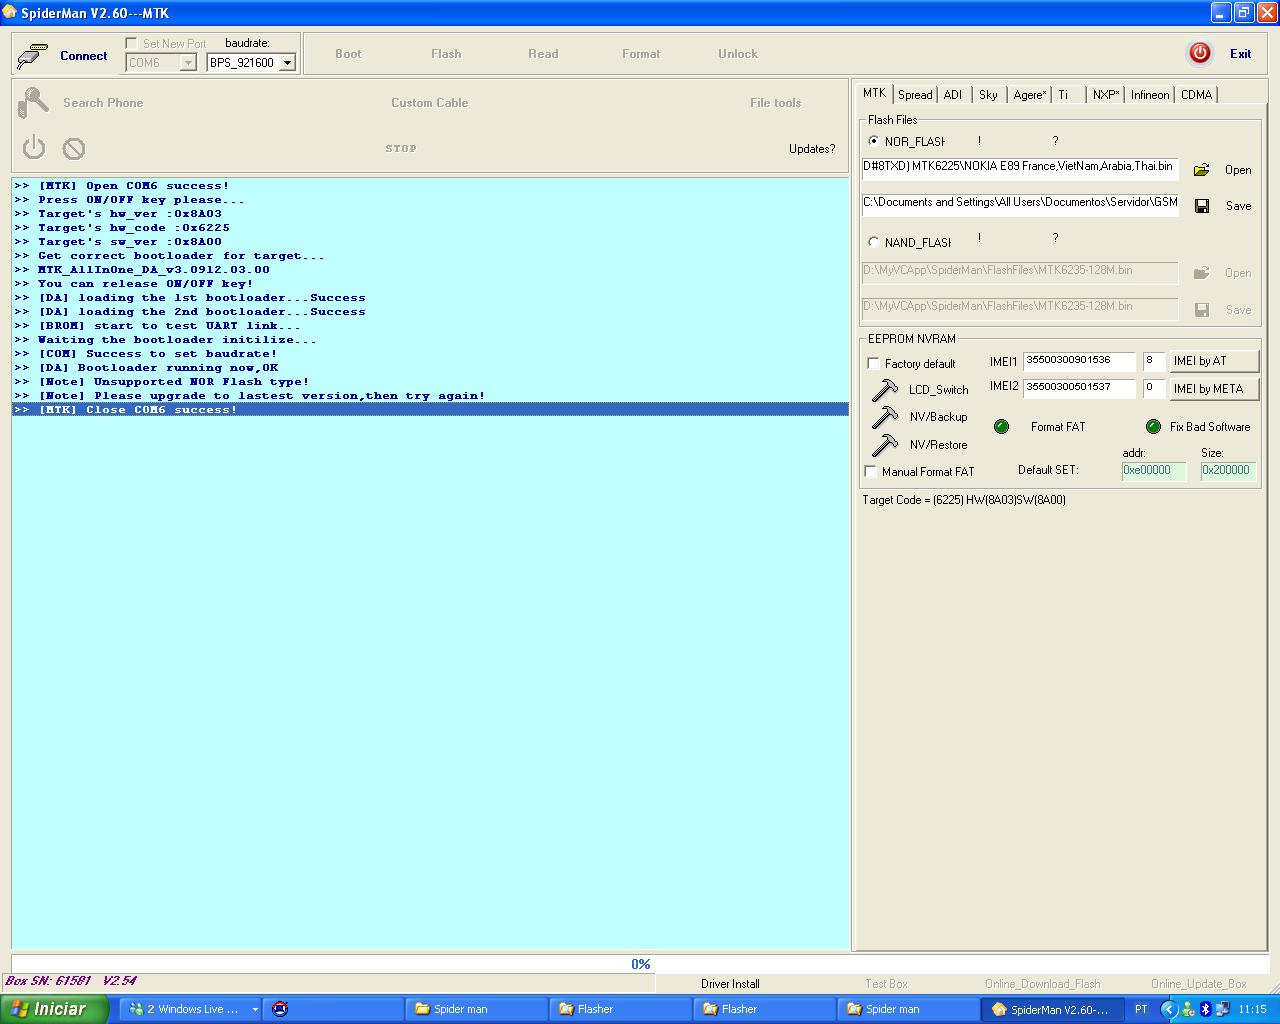Click the IMEI2 number field
The image size is (1280, 1024).
[1080, 388]
